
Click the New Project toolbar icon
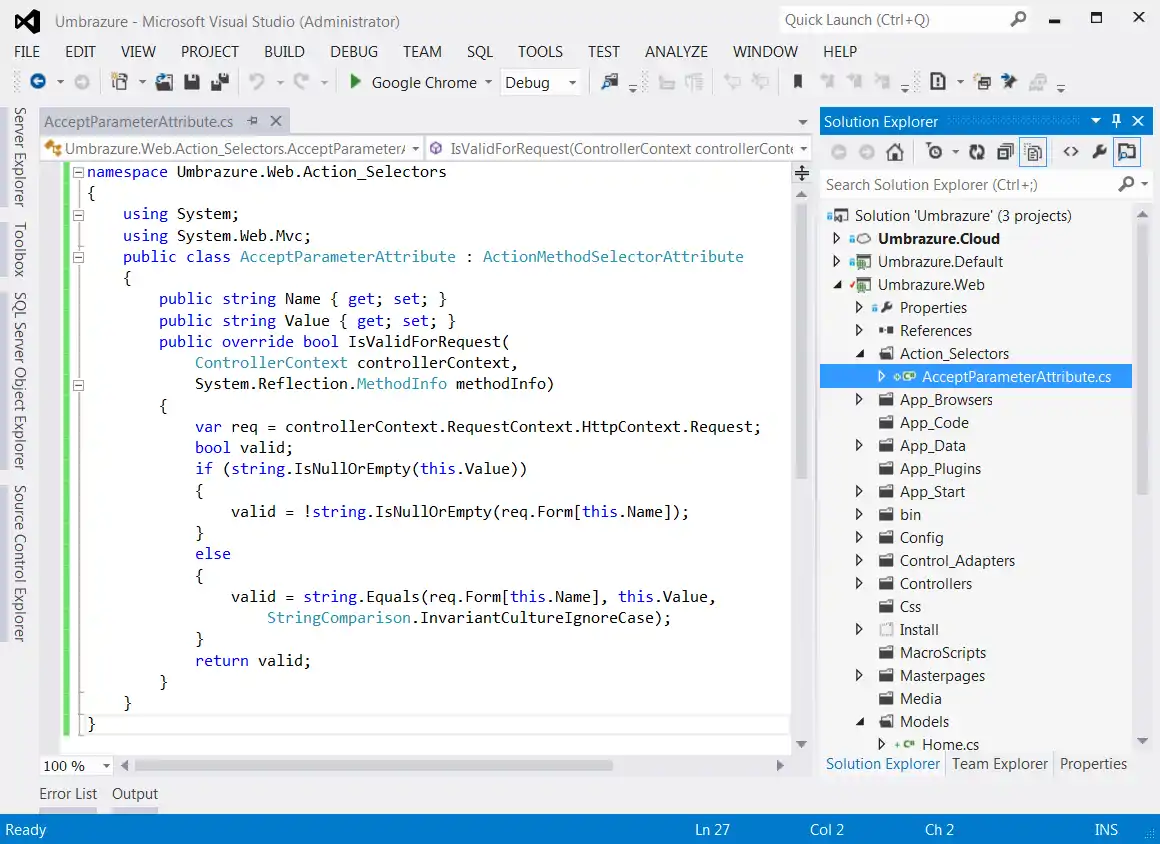tap(119, 81)
